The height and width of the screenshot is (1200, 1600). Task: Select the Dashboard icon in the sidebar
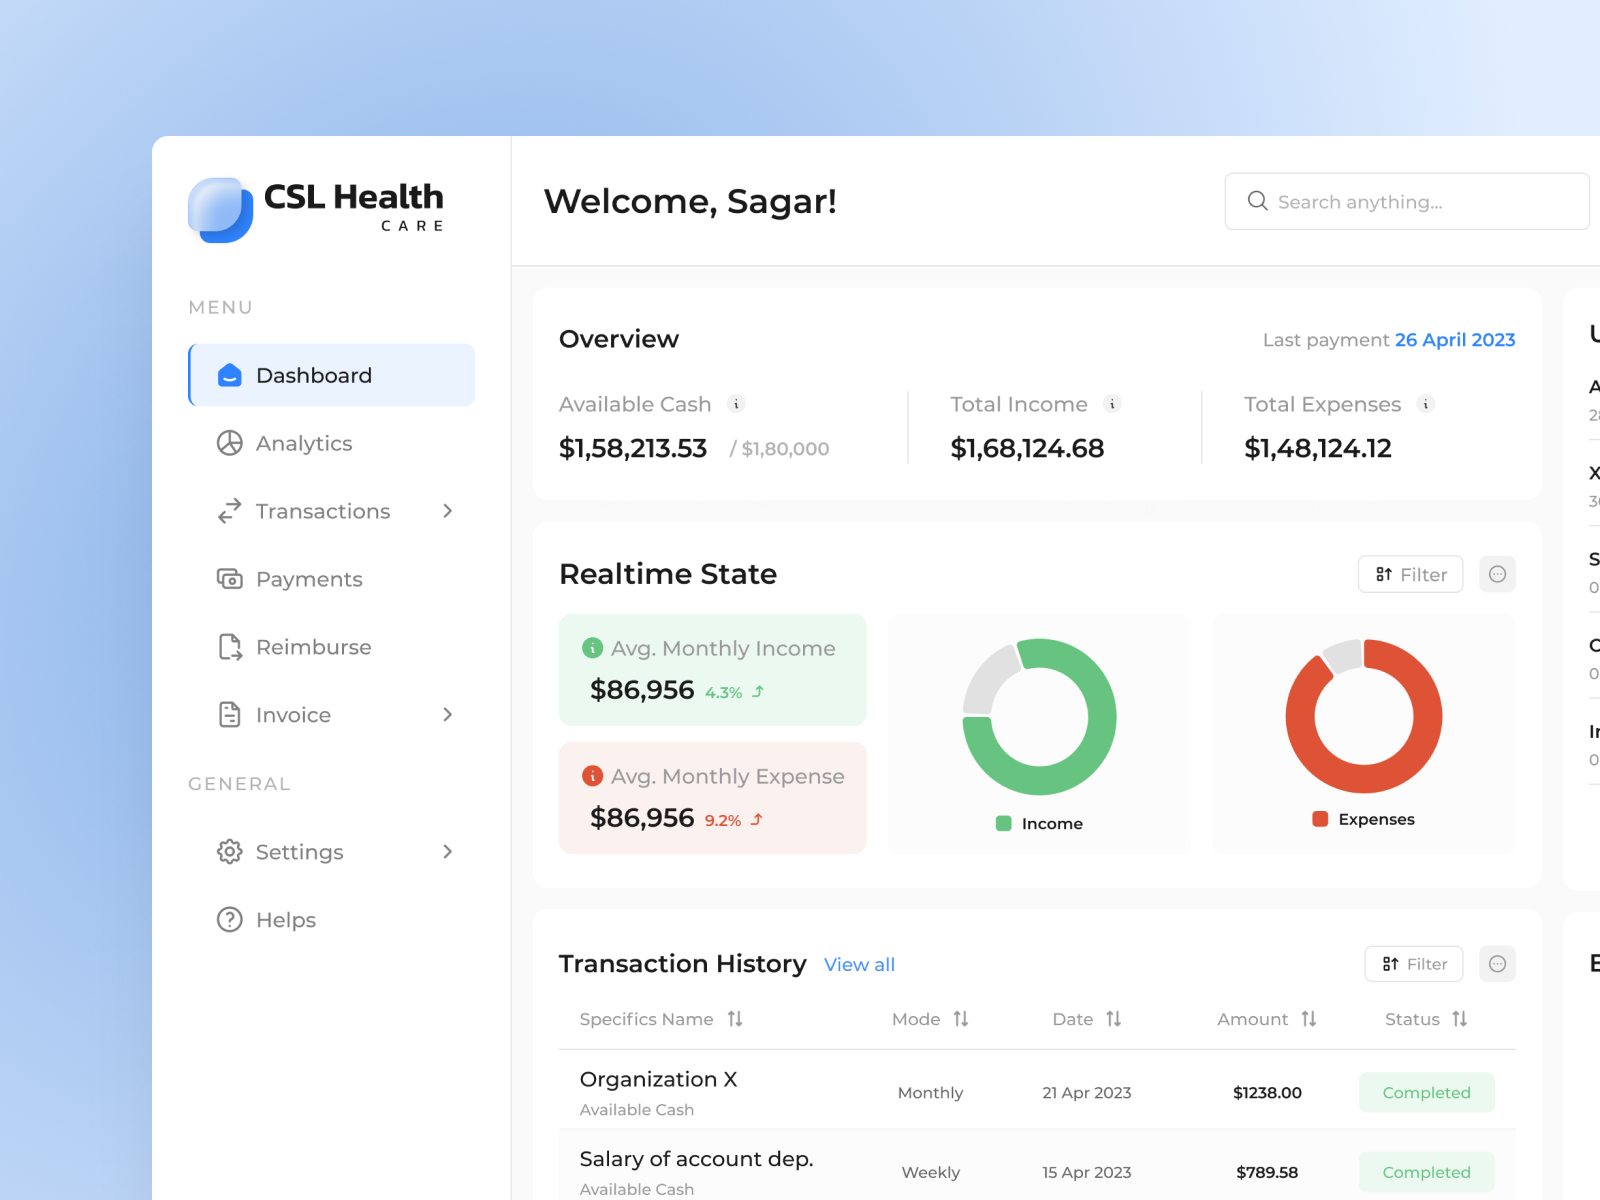click(229, 375)
